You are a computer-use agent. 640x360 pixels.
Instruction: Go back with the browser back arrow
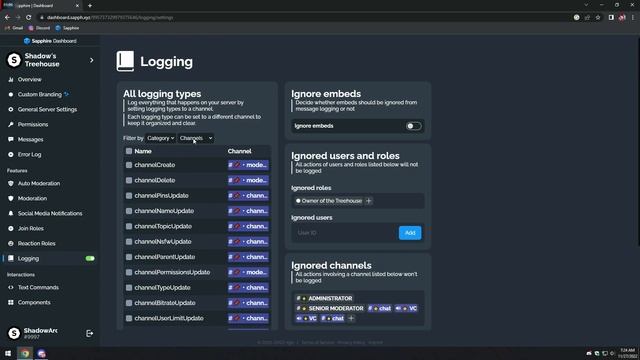7,18
